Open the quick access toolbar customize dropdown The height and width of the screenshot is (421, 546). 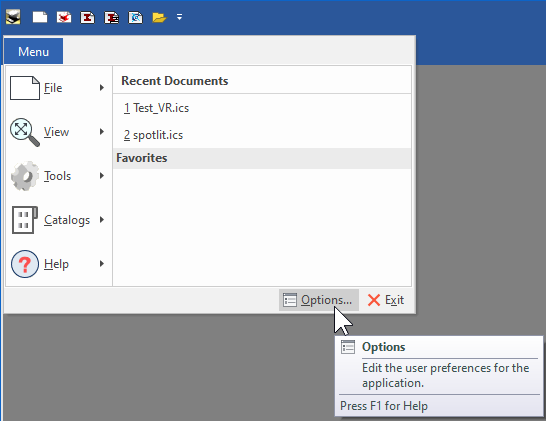(x=179, y=17)
